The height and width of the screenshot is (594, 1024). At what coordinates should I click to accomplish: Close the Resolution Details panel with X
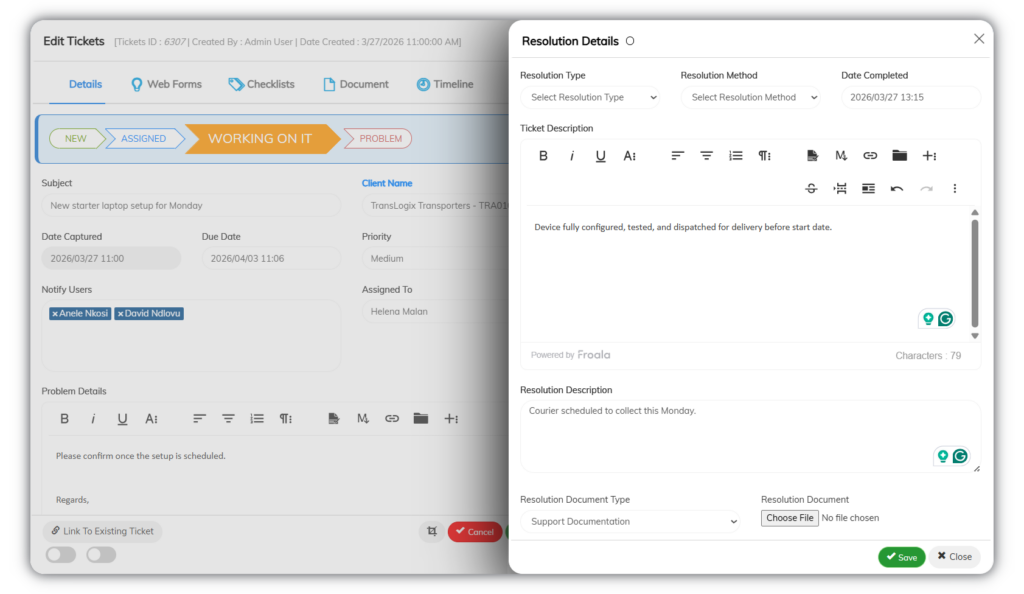coord(978,39)
